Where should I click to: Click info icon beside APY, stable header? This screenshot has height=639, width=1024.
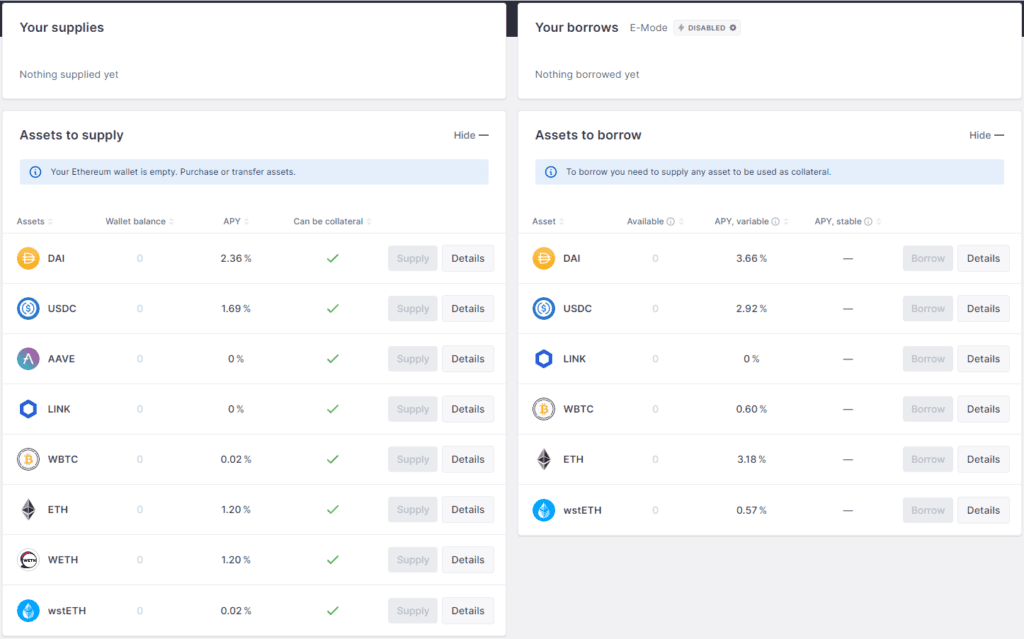pos(868,222)
